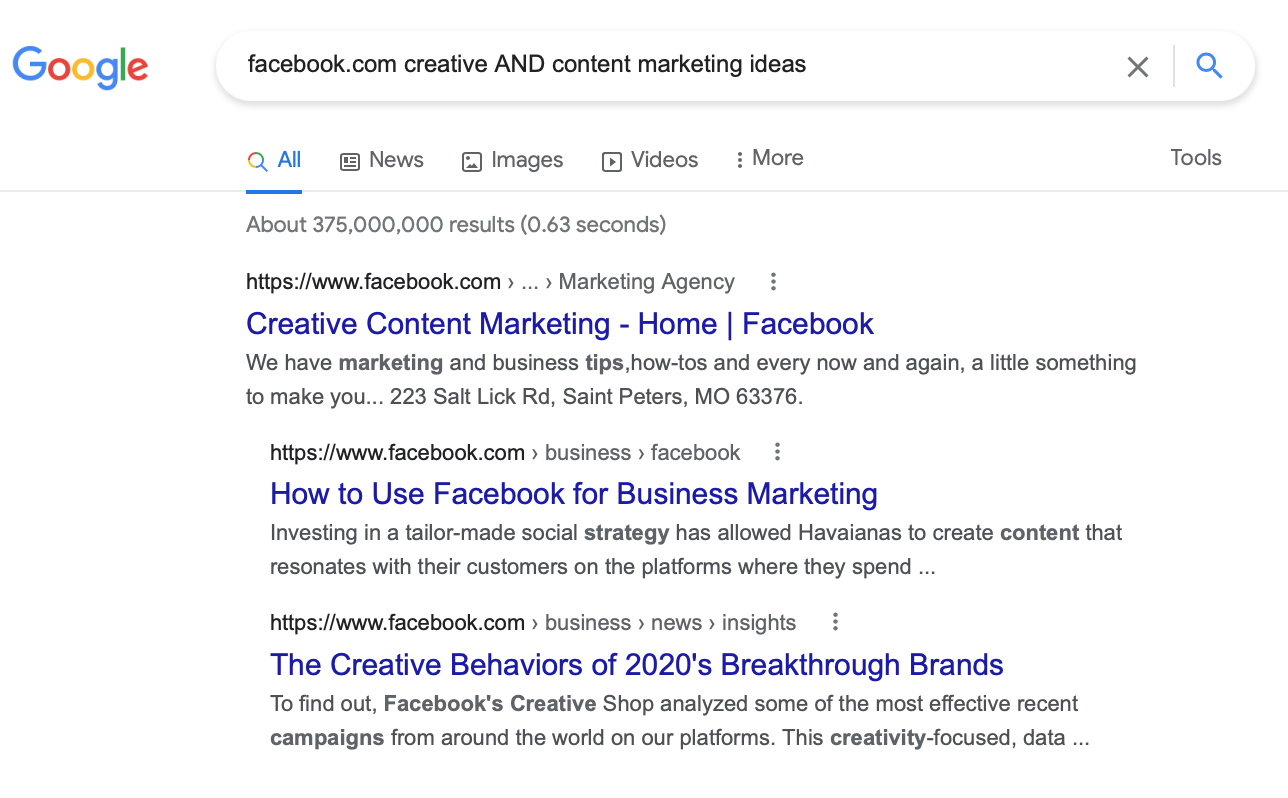
Task: Open The Creative Behaviors of 2020's Breakthrough Brands
Action: pos(636,664)
